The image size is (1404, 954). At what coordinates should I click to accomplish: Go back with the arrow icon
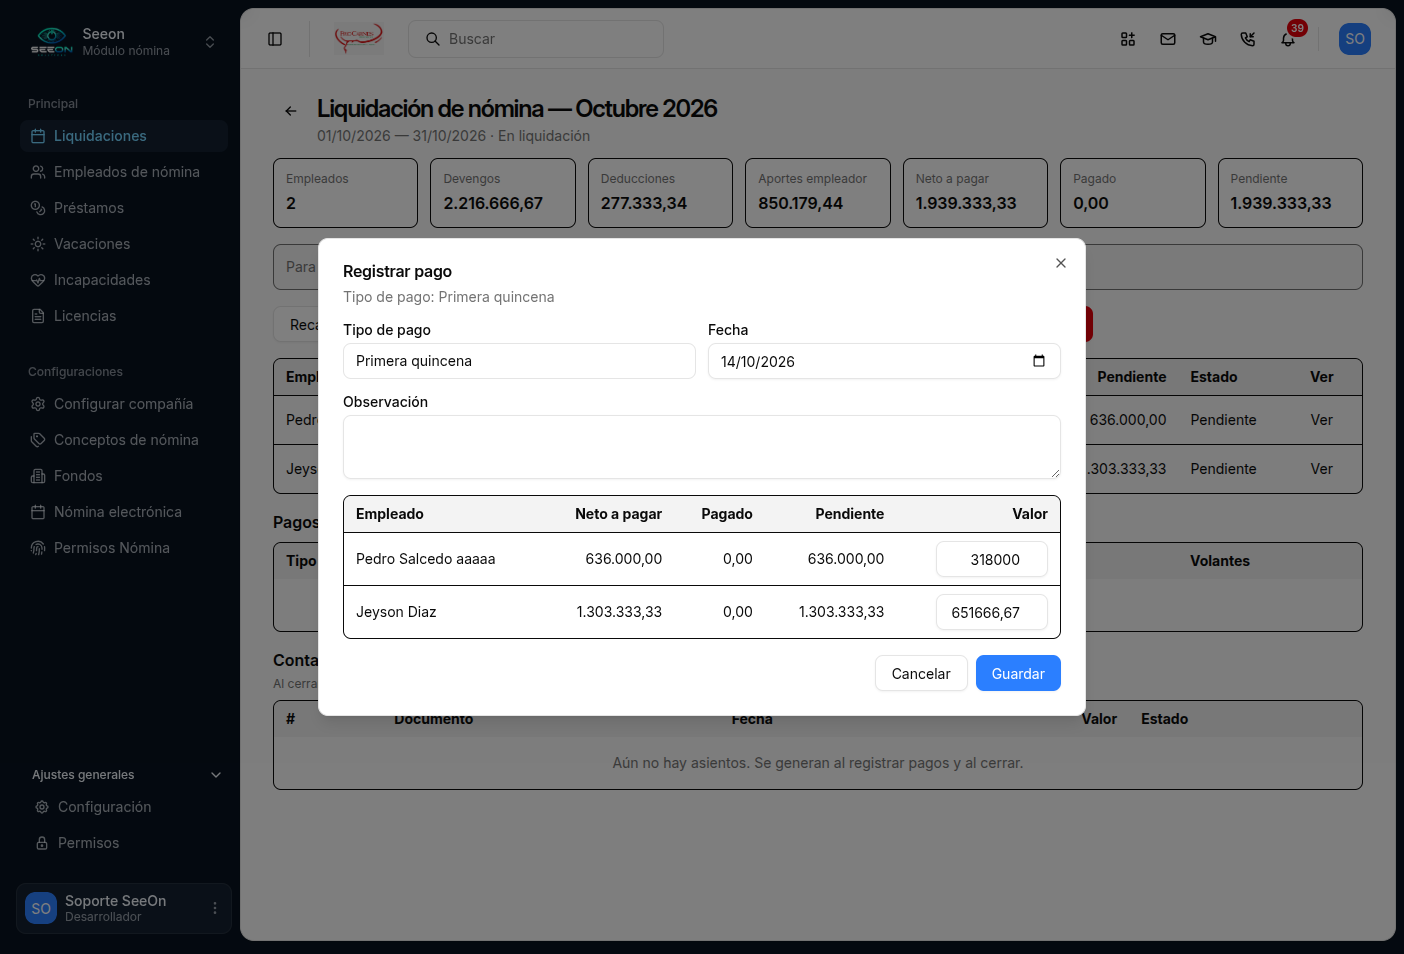pyautogui.click(x=291, y=111)
